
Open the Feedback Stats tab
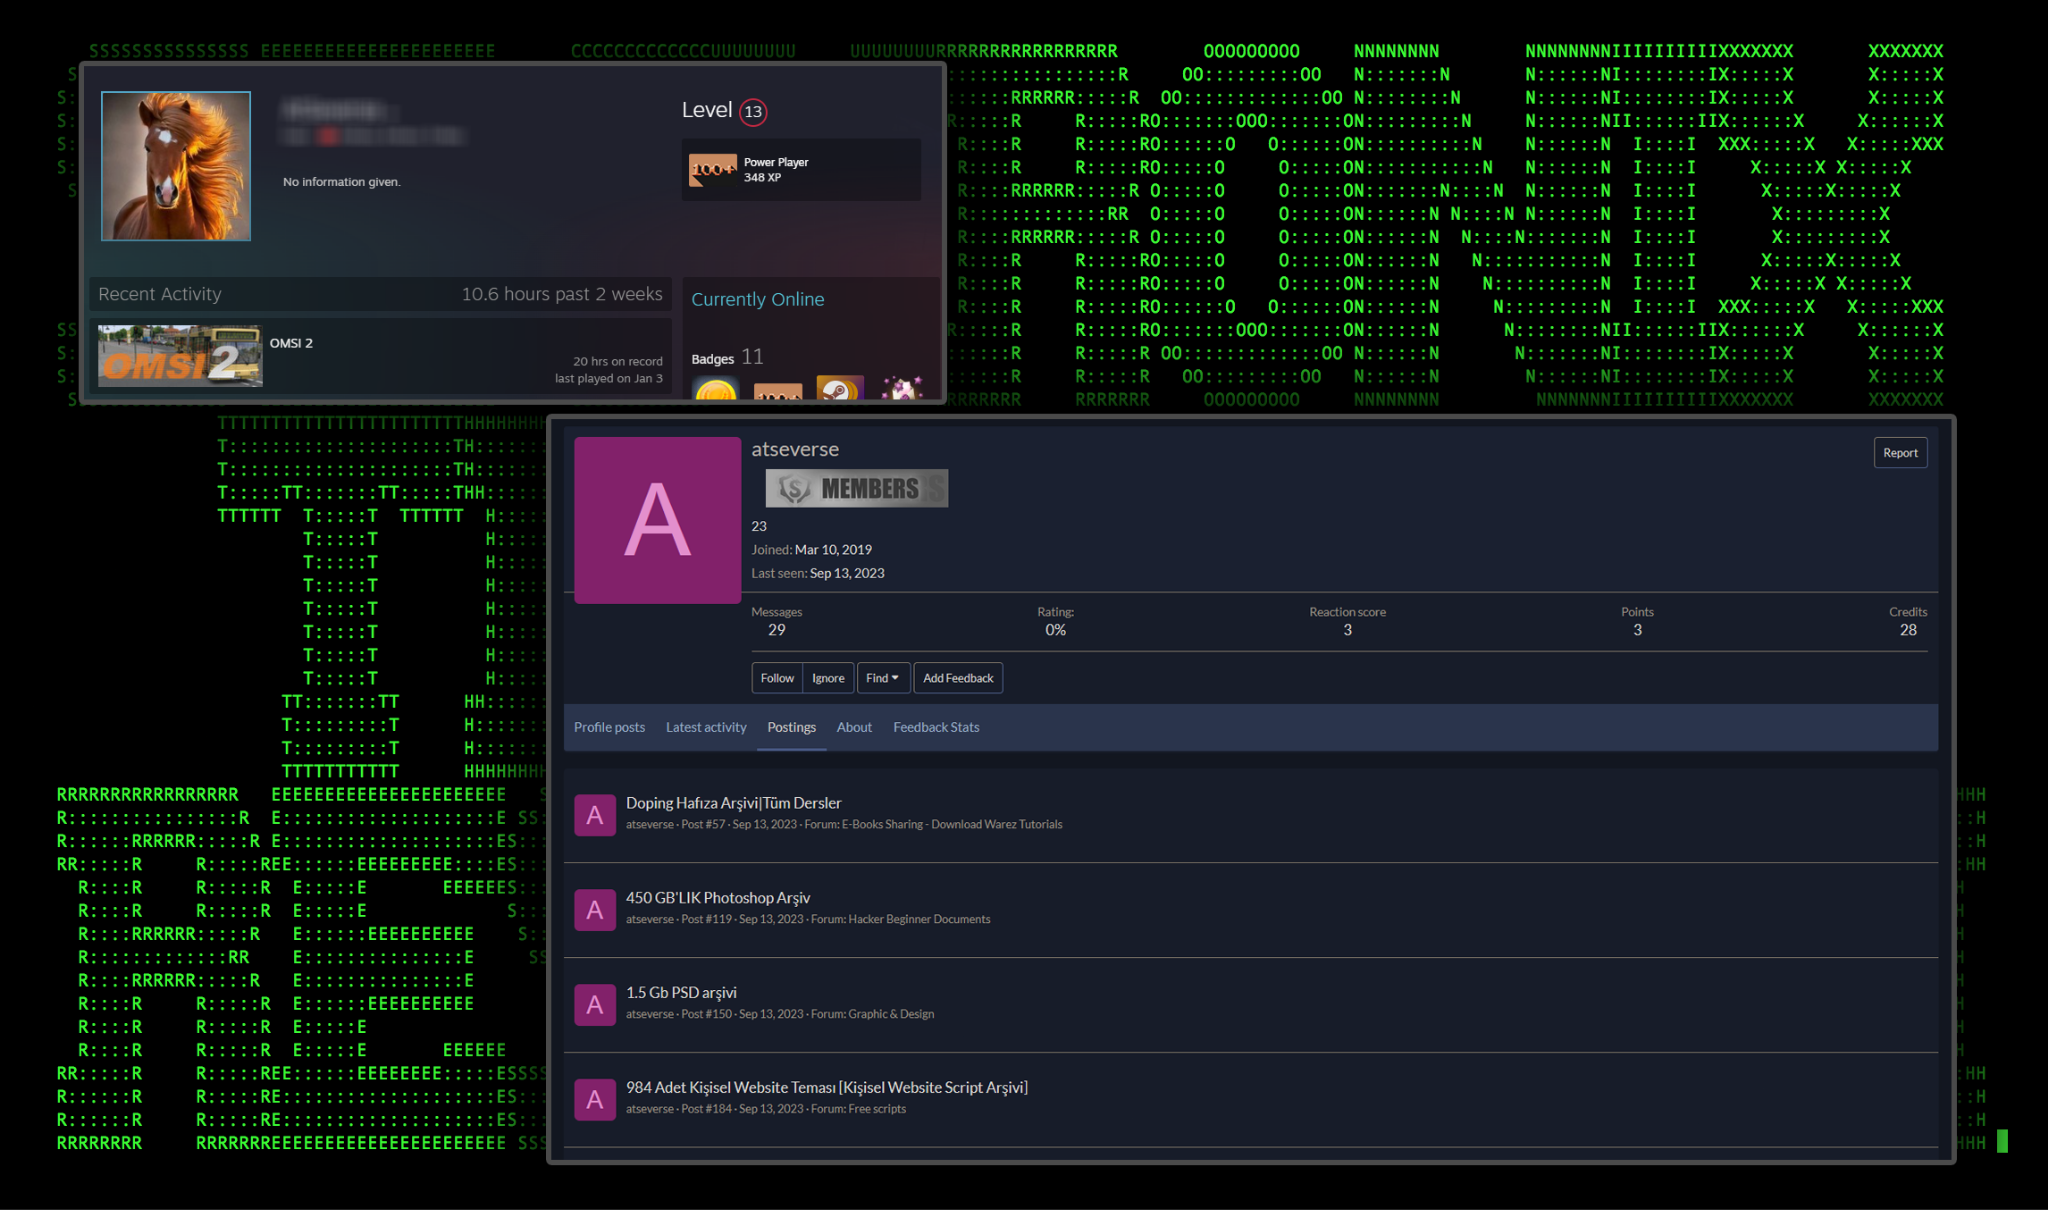click(935, 727)
